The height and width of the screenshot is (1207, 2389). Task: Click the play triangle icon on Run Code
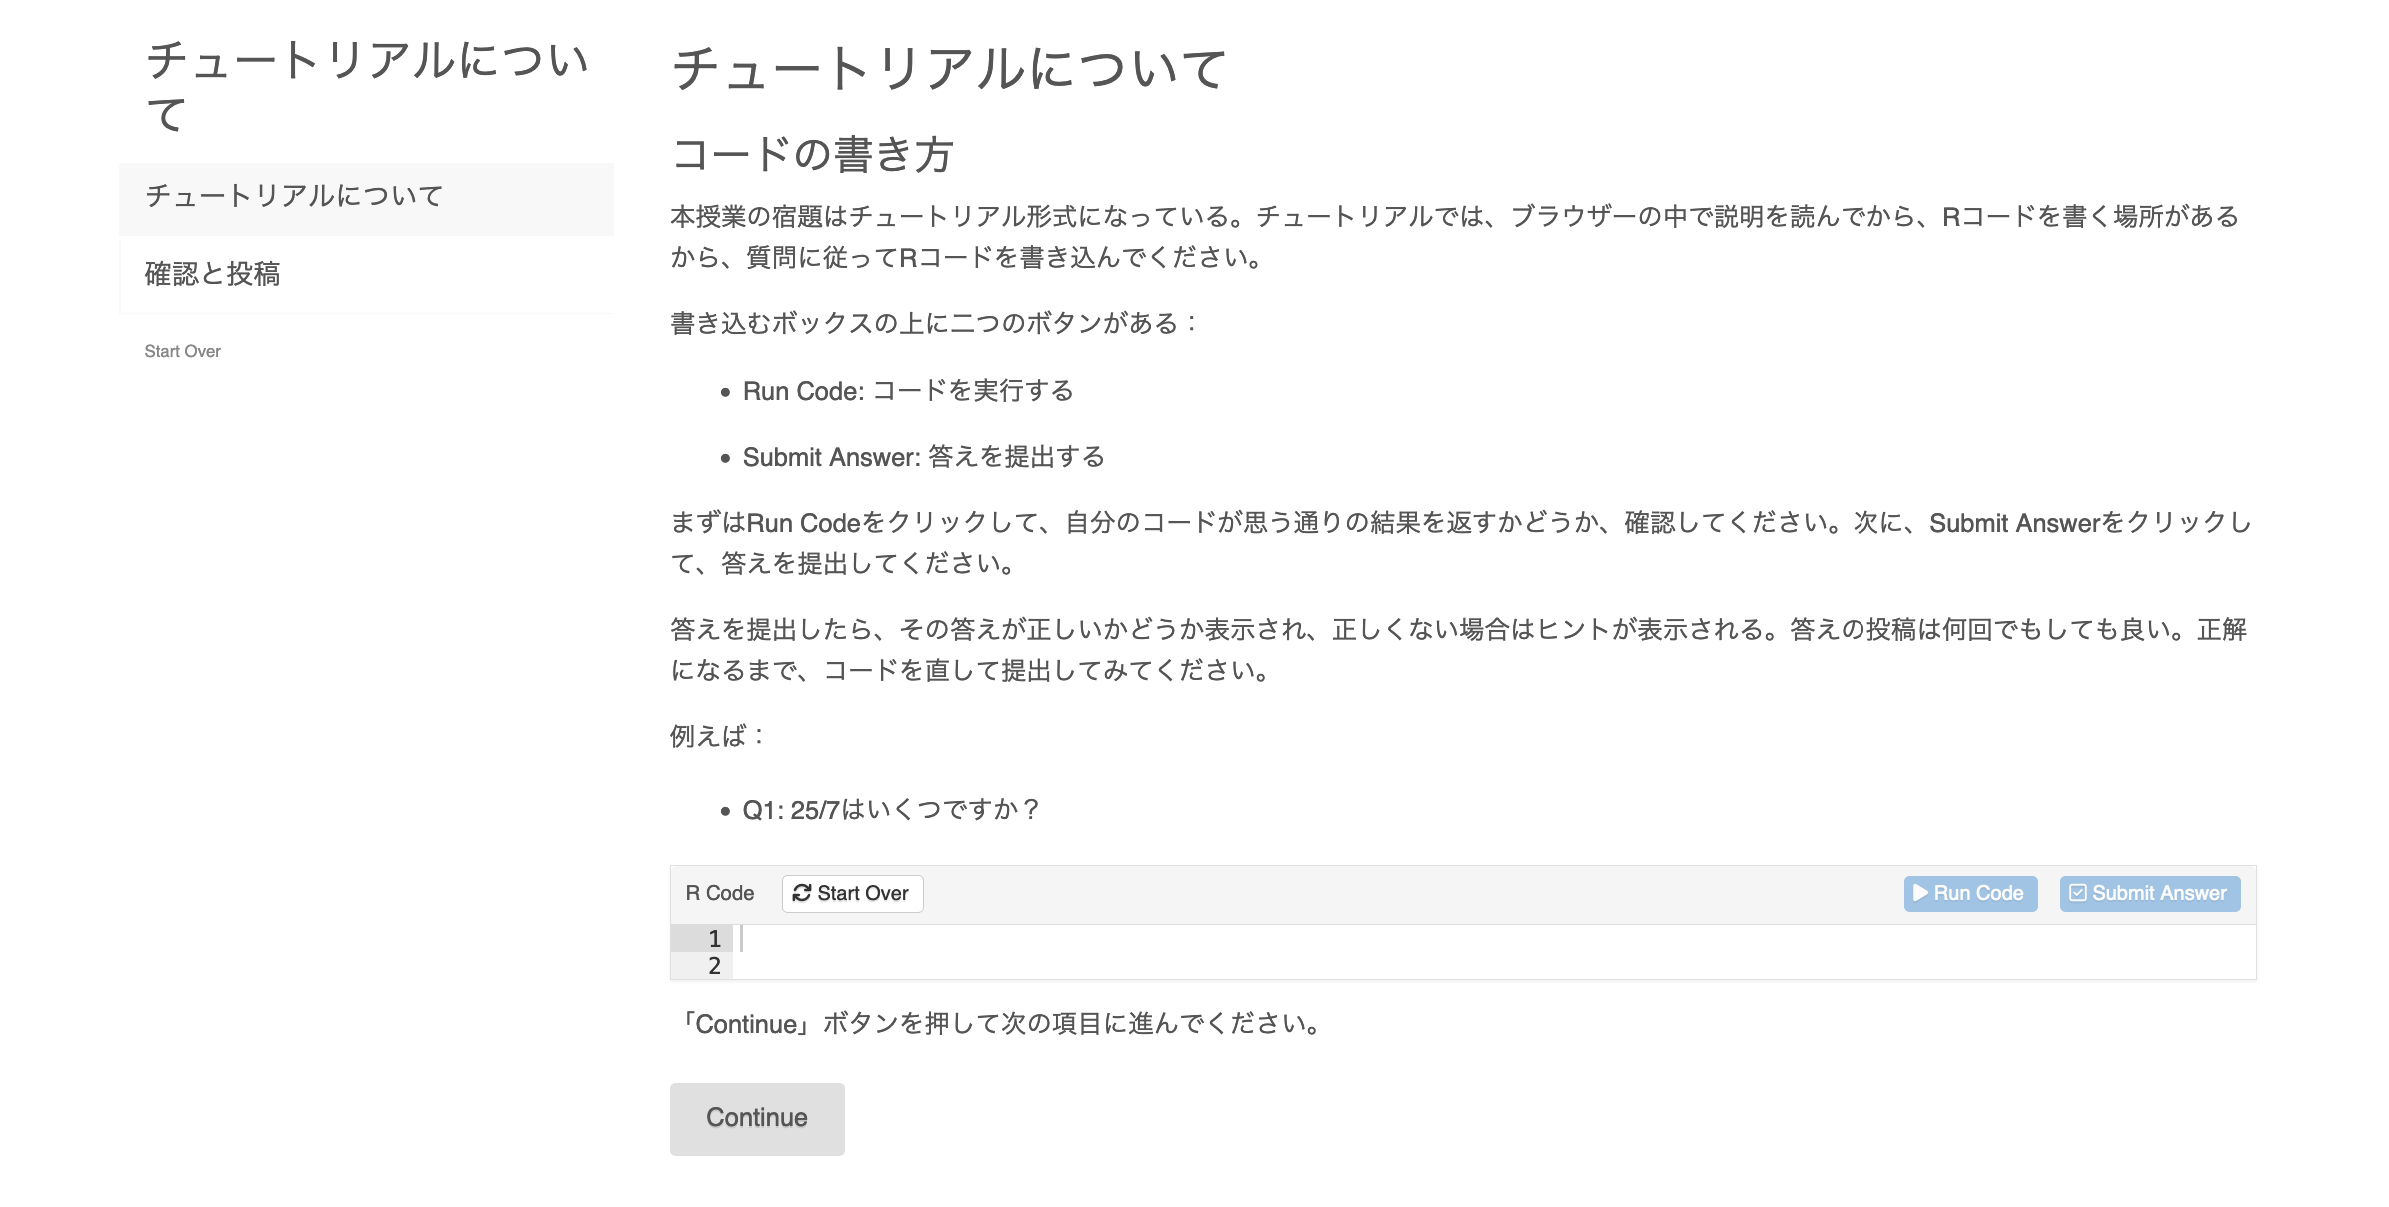tap(1920, 893)
